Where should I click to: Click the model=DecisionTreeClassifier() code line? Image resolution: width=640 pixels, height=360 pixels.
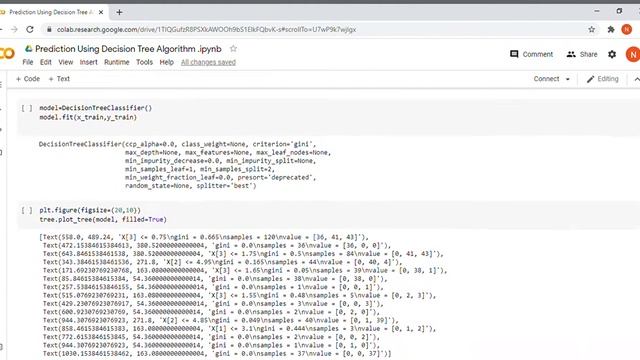[96, 108]
